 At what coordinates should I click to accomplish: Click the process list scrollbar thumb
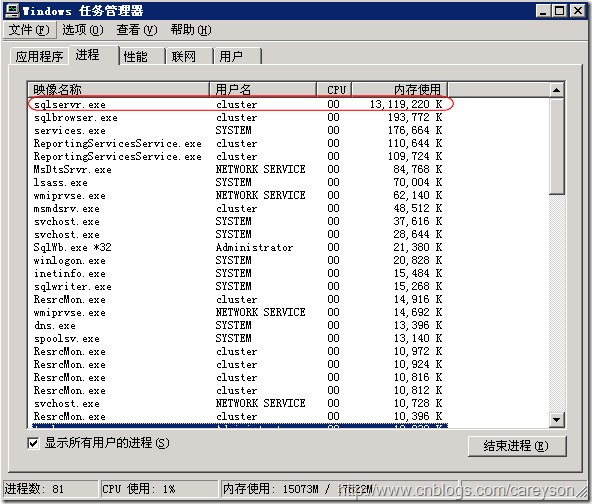[556, 146]
